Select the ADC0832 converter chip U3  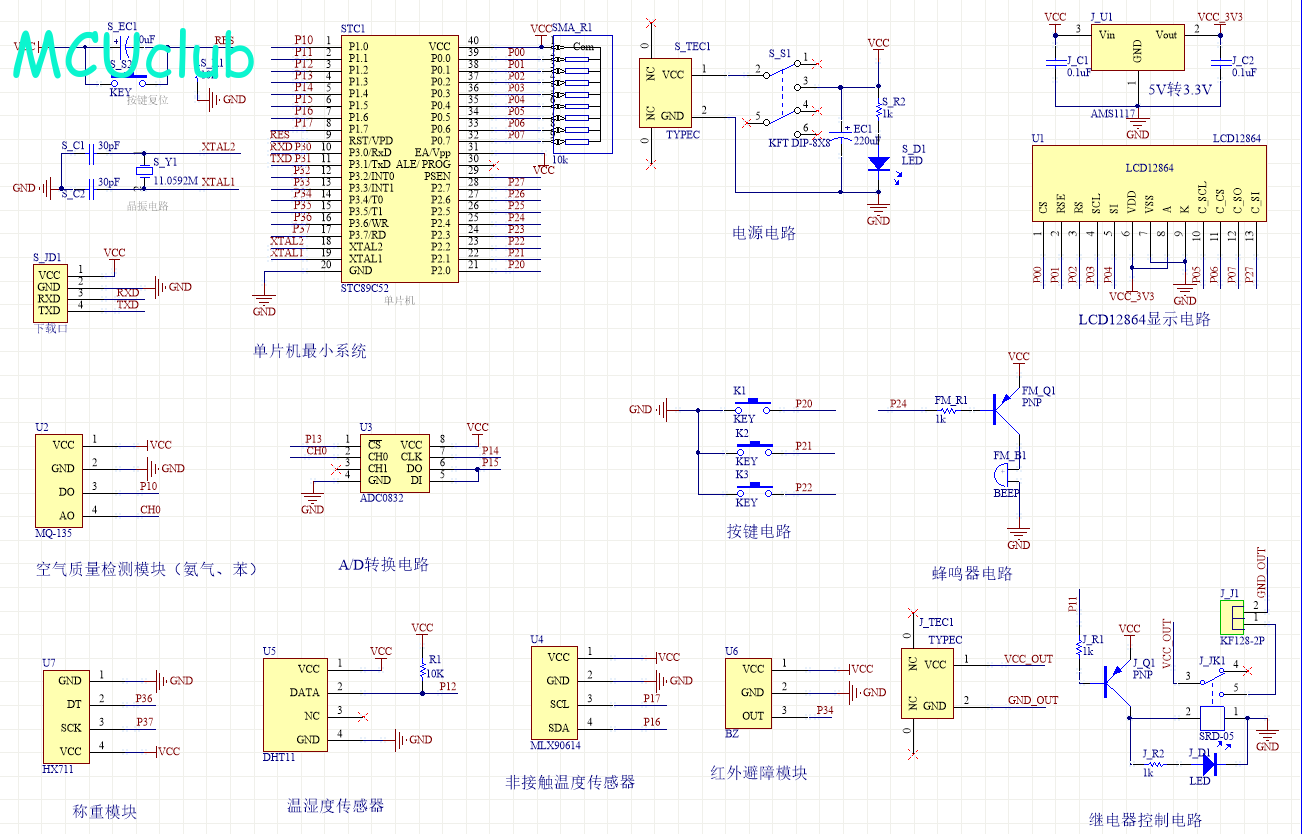[395, 462]
